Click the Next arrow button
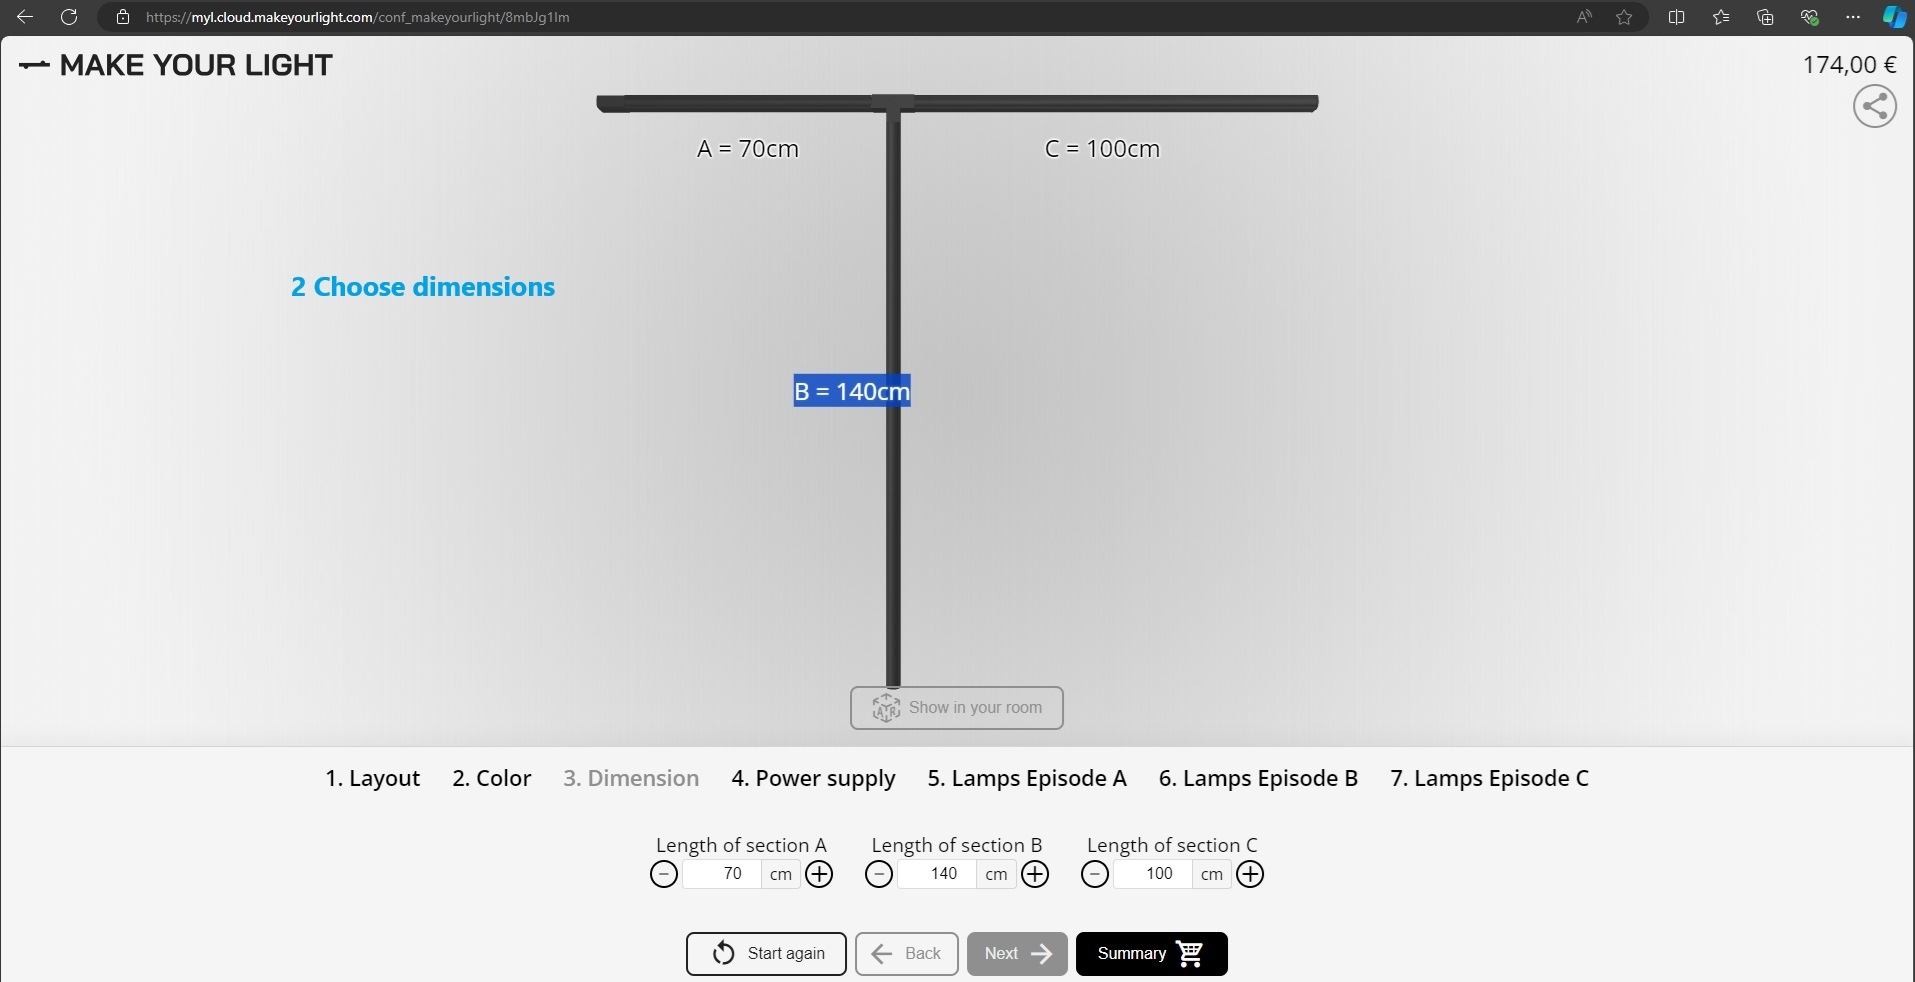Image resolution: width=1915 pixels, height=982 pixels. (x=1017, y=954)
